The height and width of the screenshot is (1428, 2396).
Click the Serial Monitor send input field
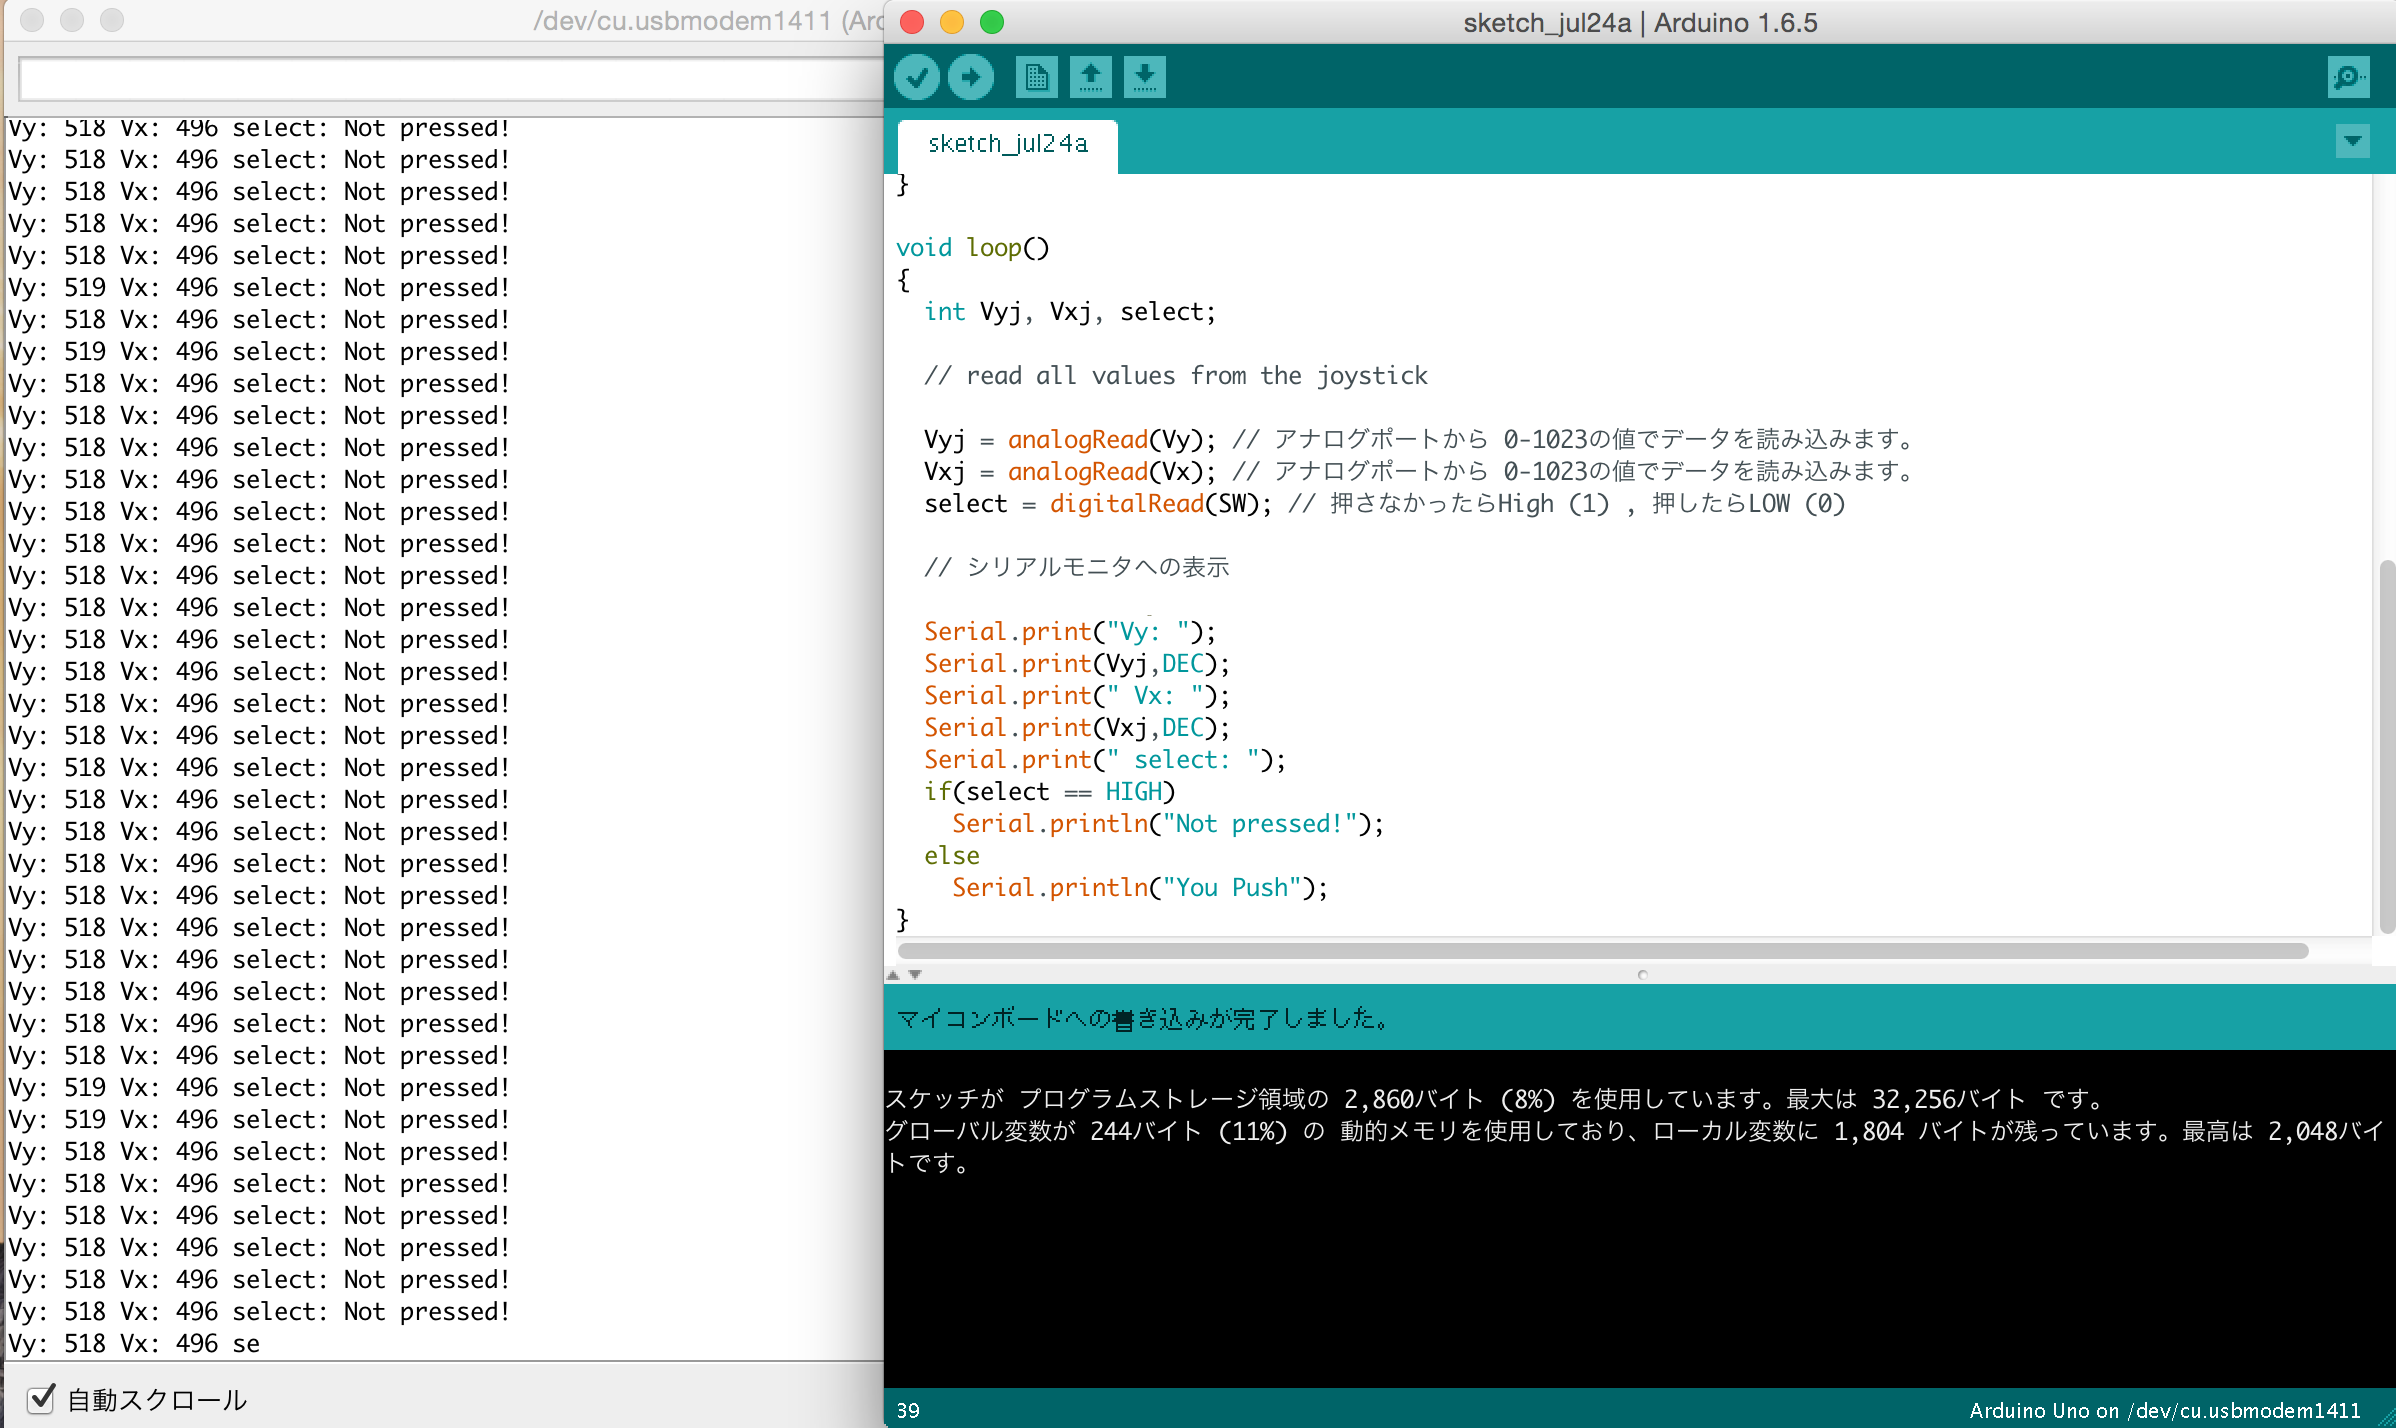click(450, 79)
